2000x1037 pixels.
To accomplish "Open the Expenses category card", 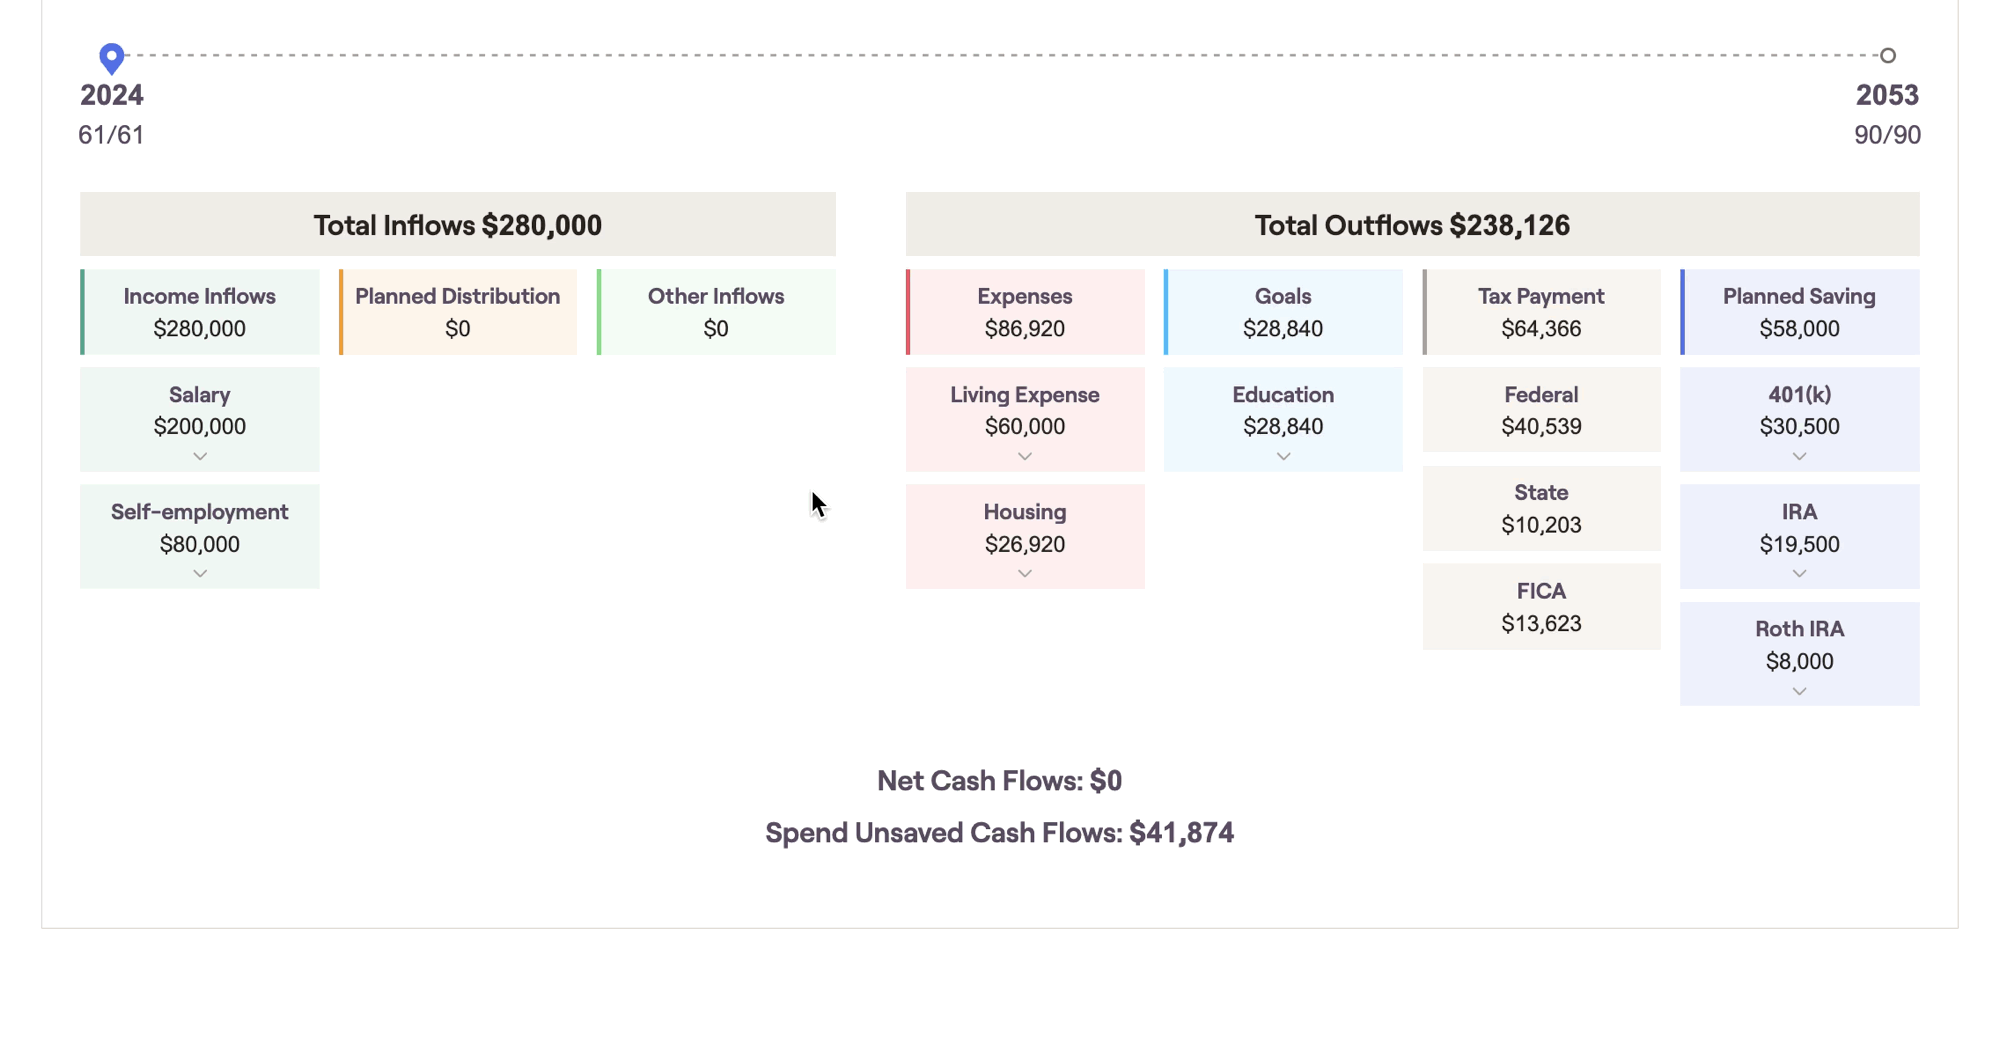I will tap(1025, 312).
